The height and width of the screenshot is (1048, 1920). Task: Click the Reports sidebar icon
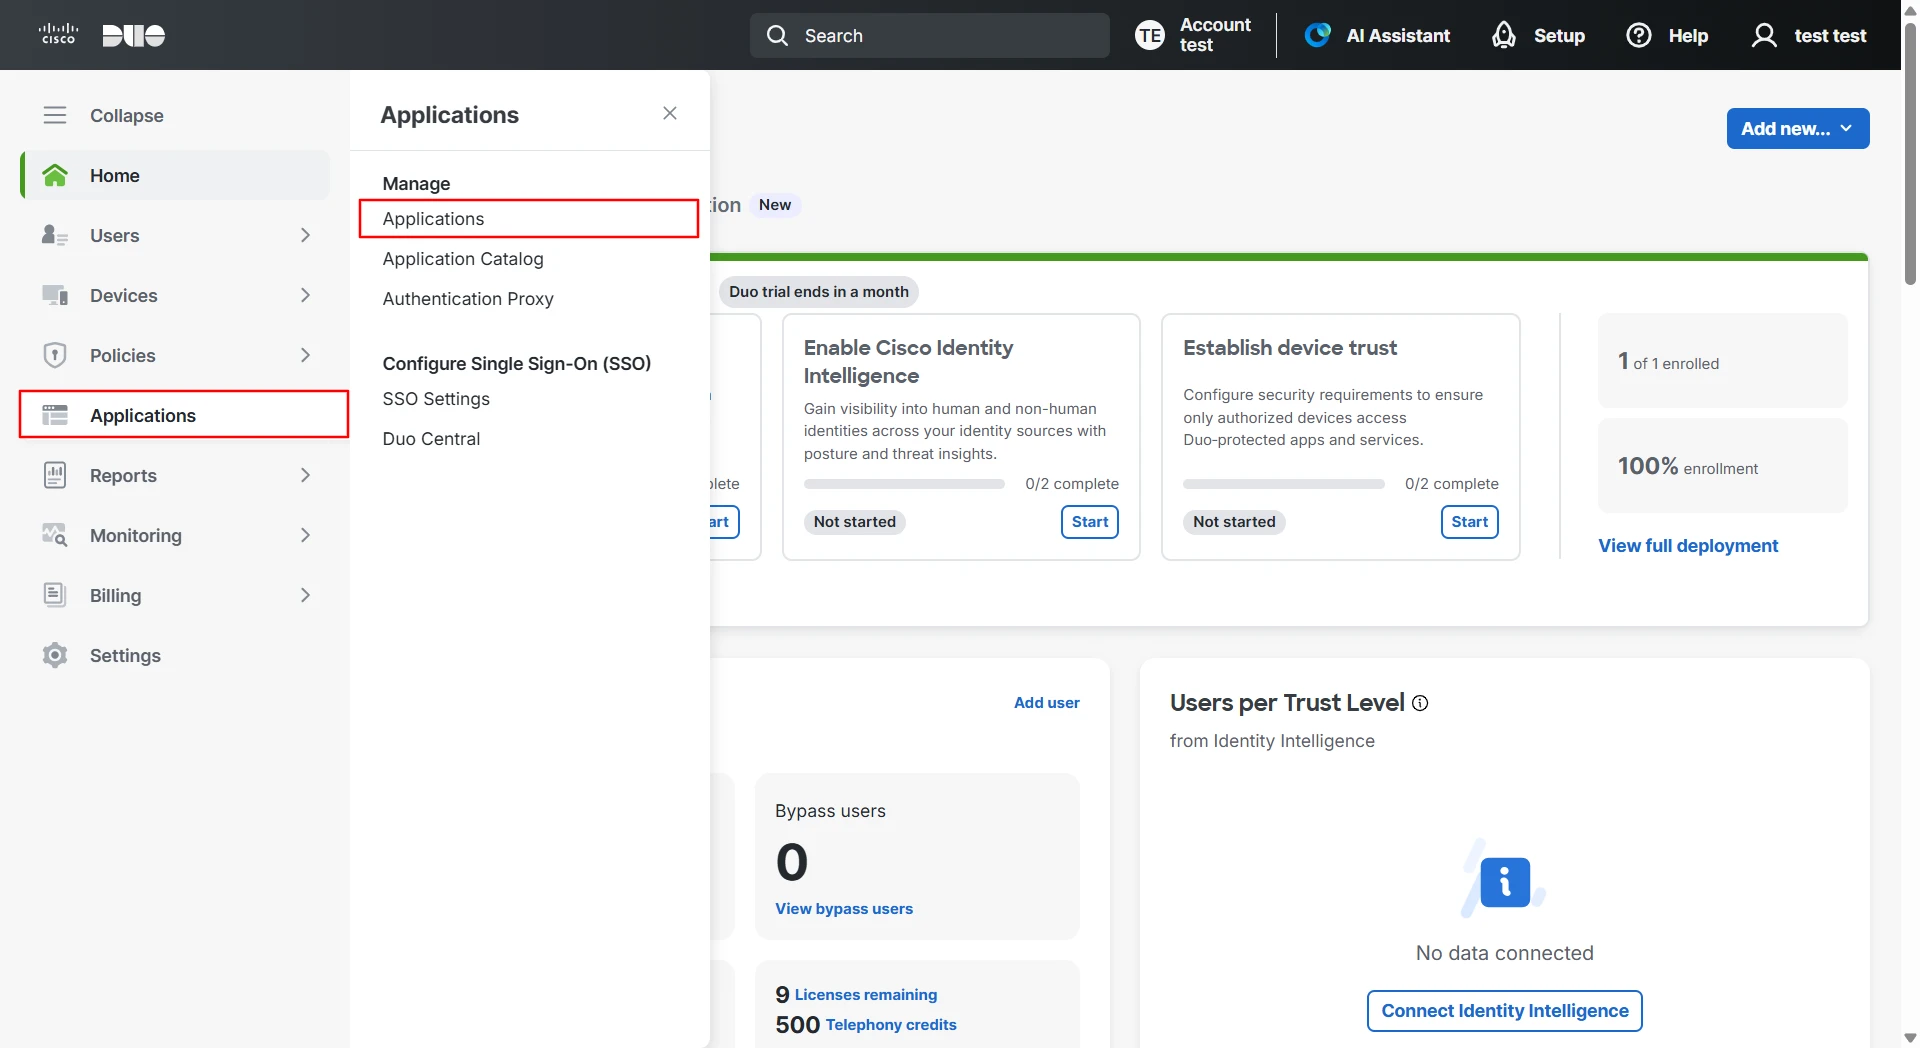[55, 475]
